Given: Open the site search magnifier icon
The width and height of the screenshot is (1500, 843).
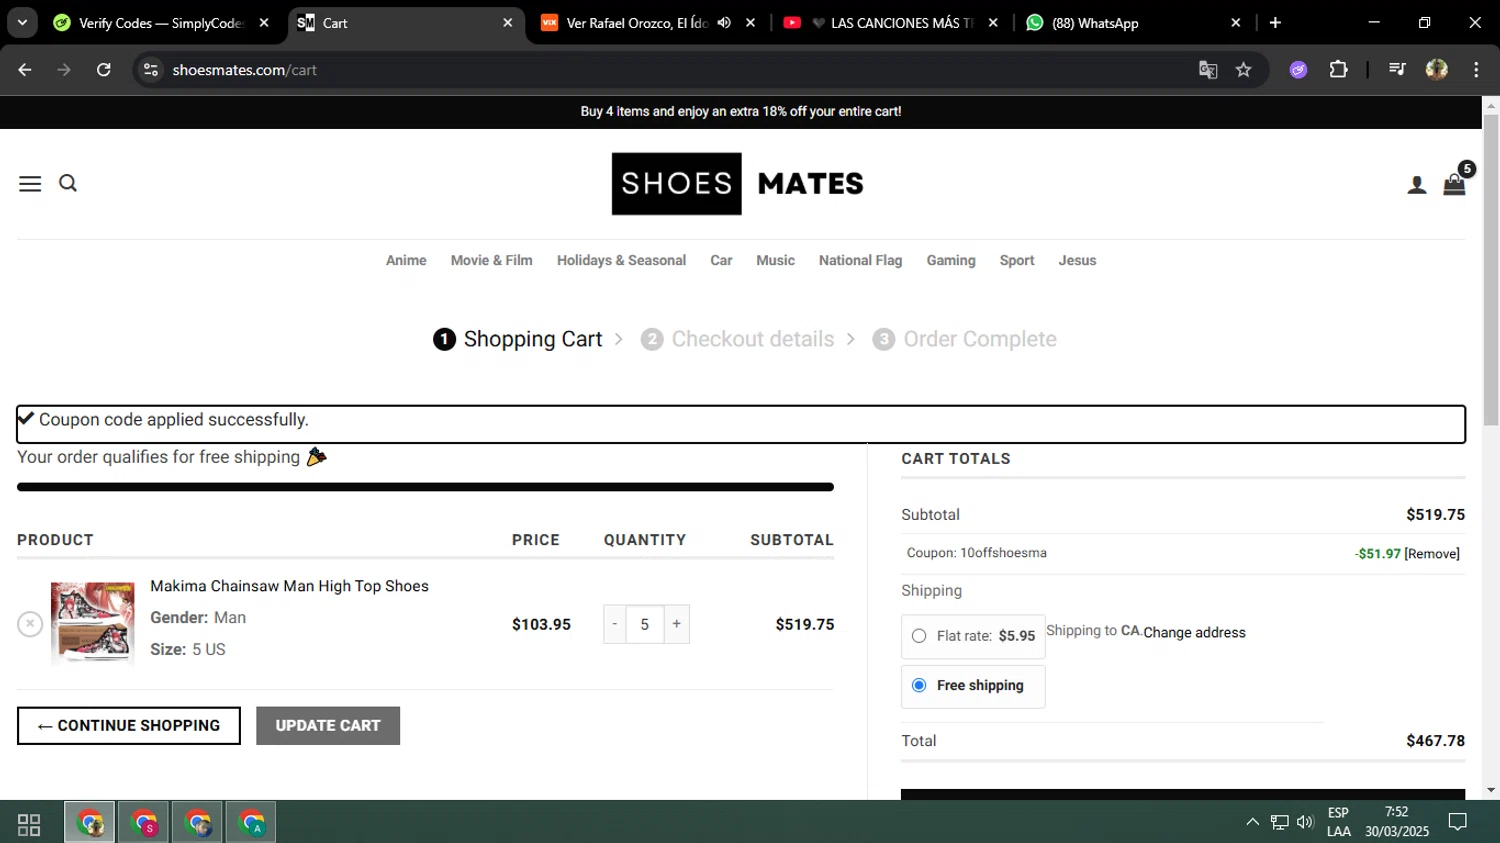Looking at the screenshot, I should click(x=68, y=183).
